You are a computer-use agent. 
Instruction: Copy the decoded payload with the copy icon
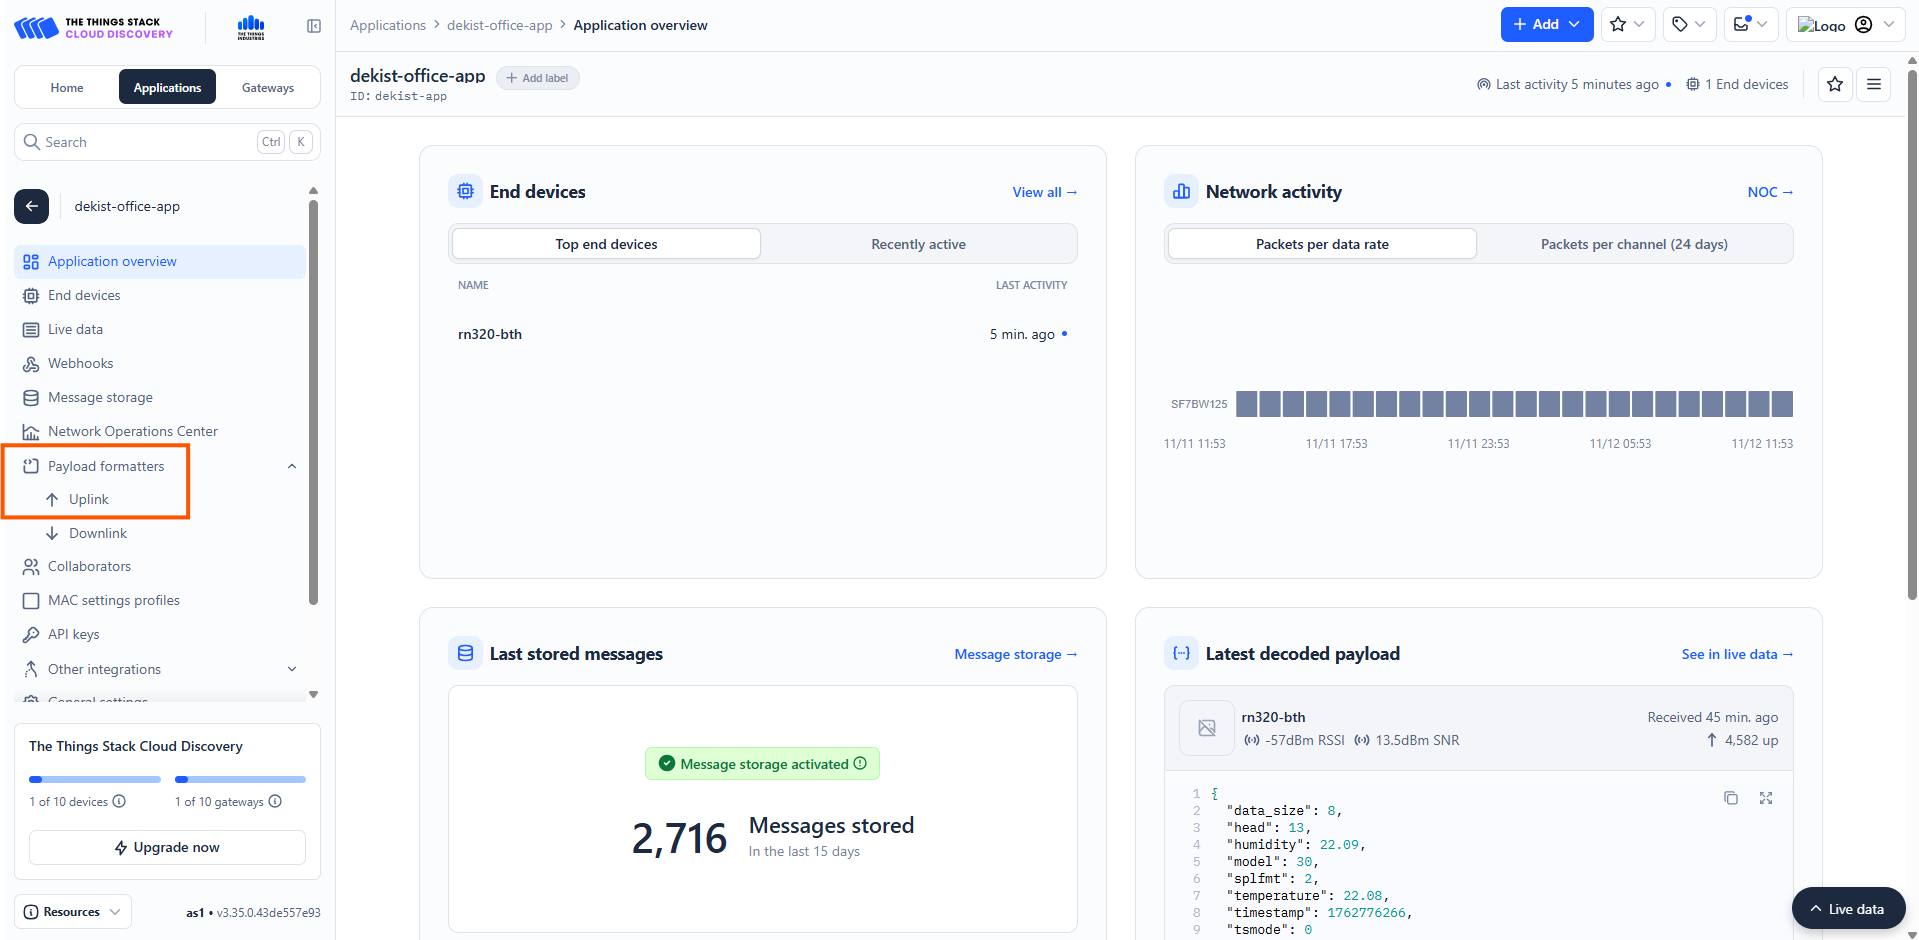point(1730,798)
